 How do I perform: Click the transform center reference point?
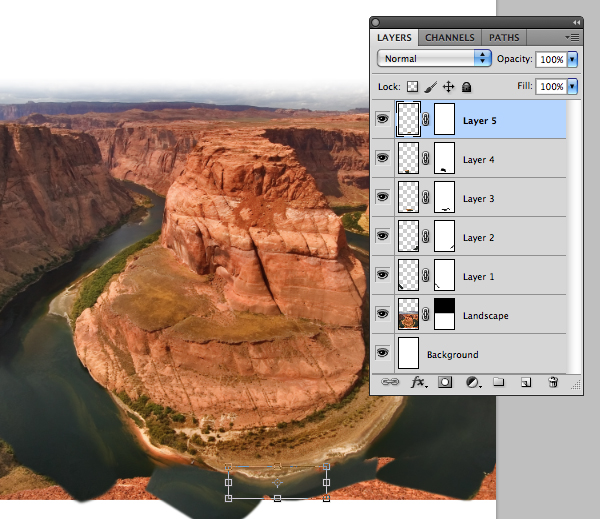[277, 483]
